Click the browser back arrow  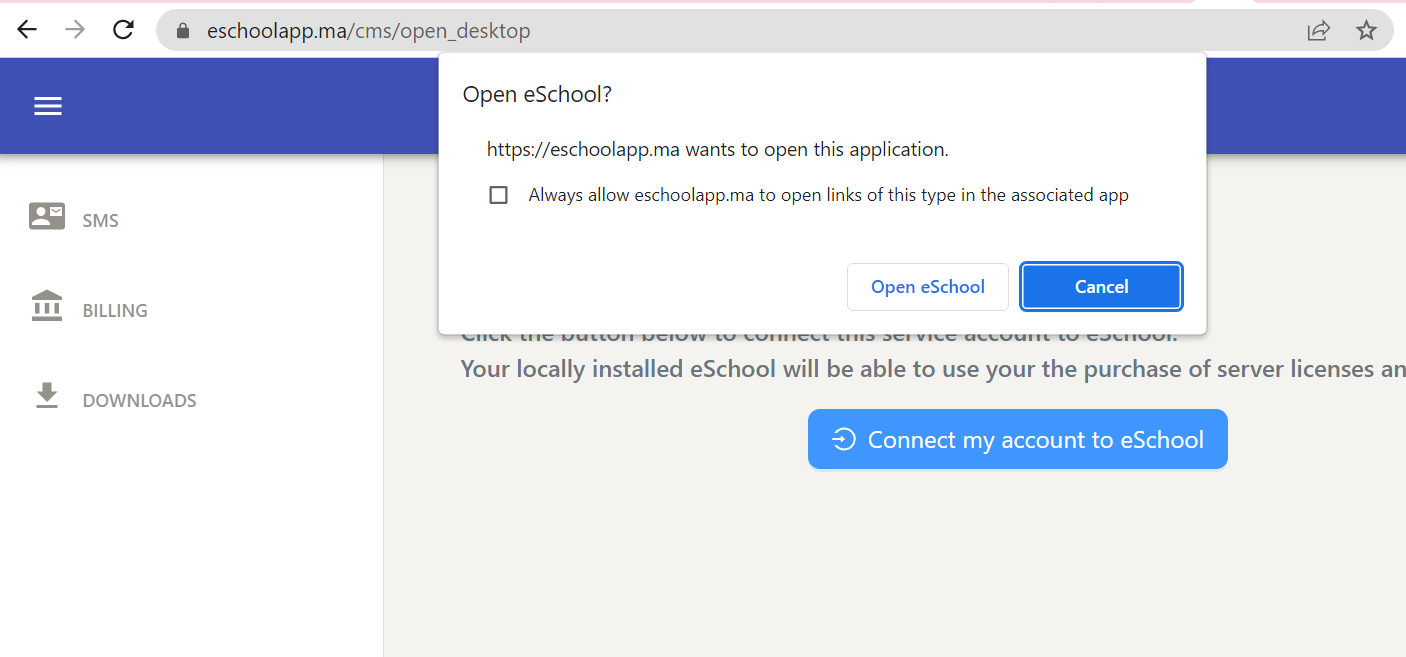coord(27,30)
